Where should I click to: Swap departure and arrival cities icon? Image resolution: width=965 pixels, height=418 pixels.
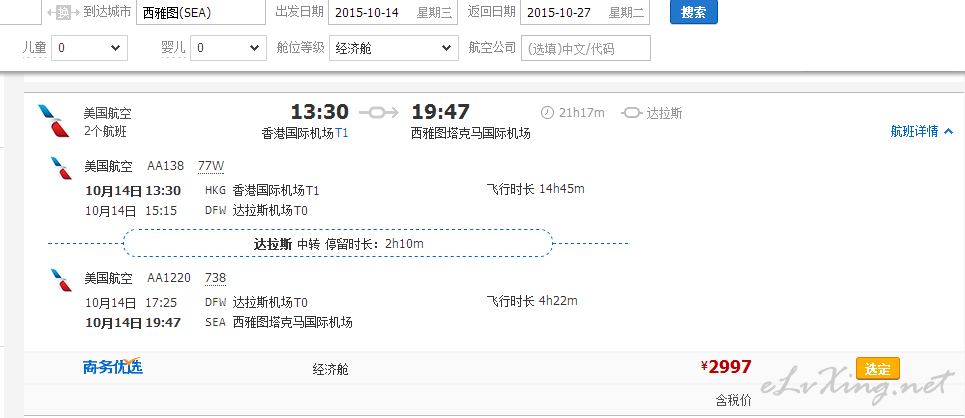[x=63, y=12]
